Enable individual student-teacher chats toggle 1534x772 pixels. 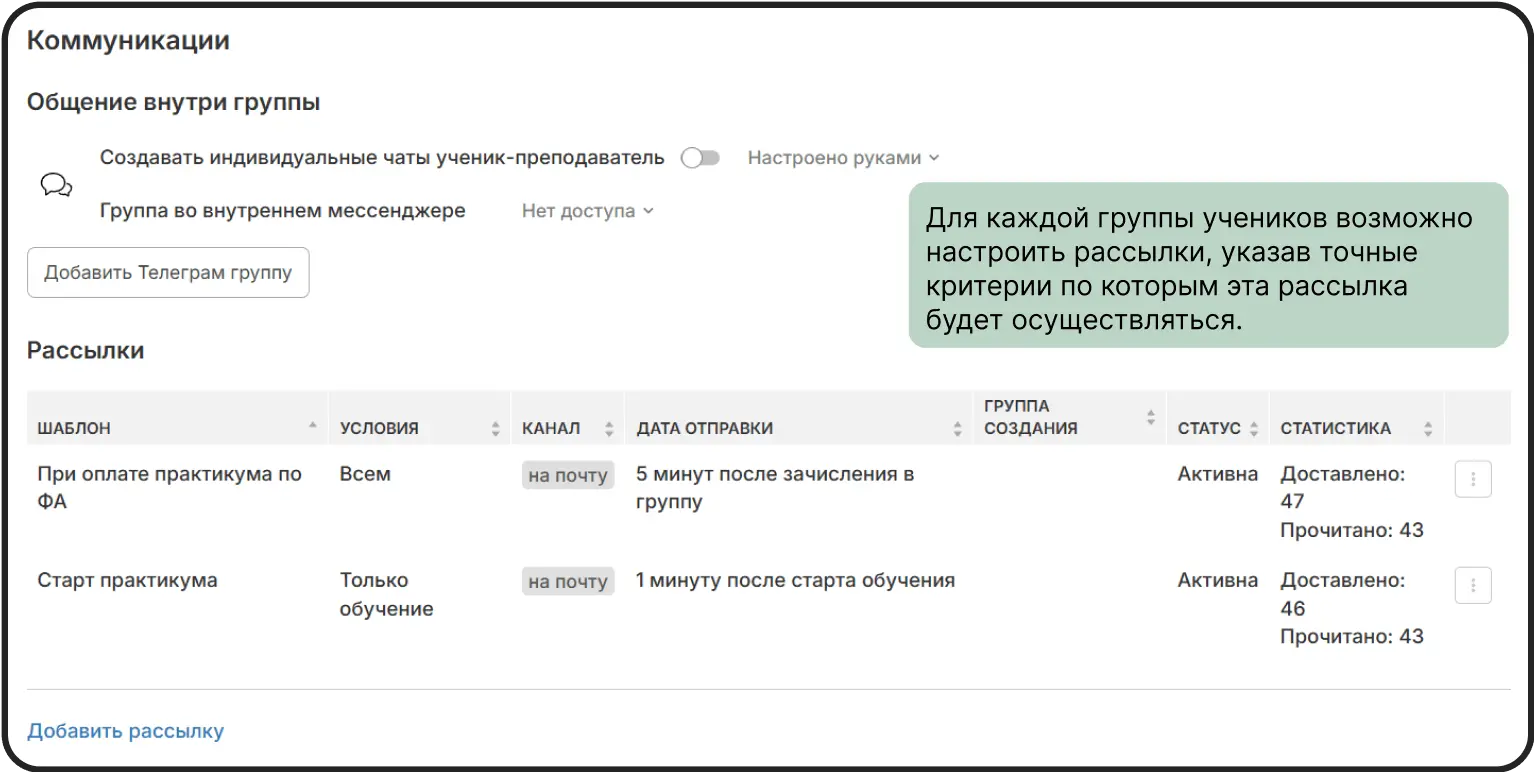click(699, 157)
